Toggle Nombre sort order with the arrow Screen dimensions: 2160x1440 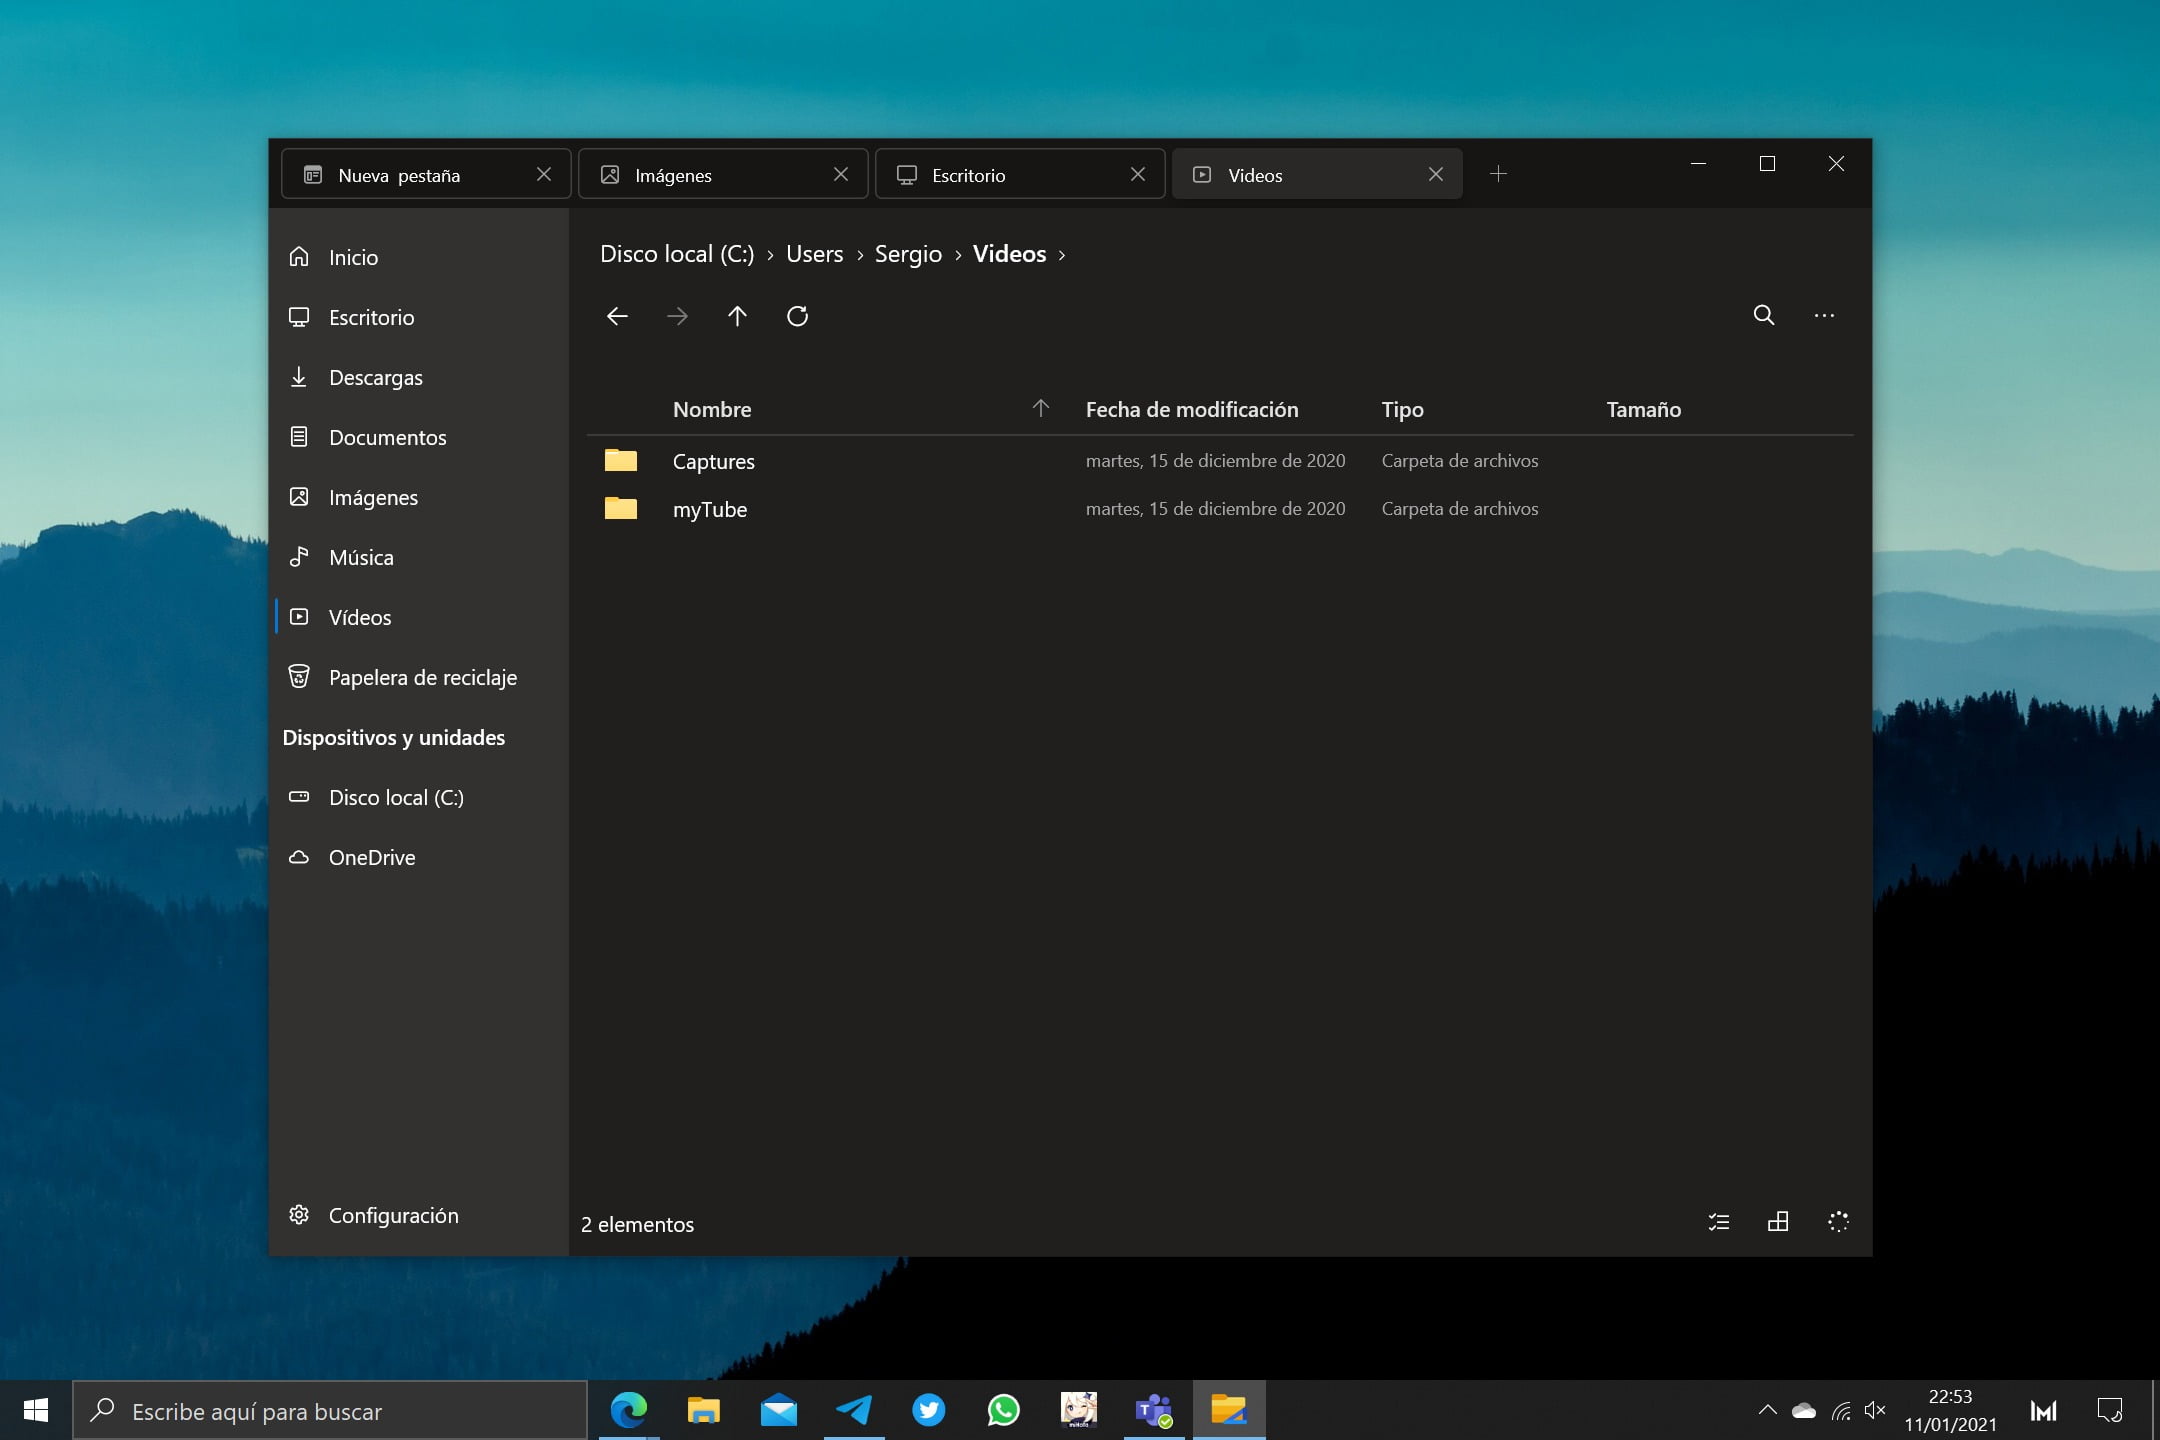pyautogui.click(x=1040, y=408)
